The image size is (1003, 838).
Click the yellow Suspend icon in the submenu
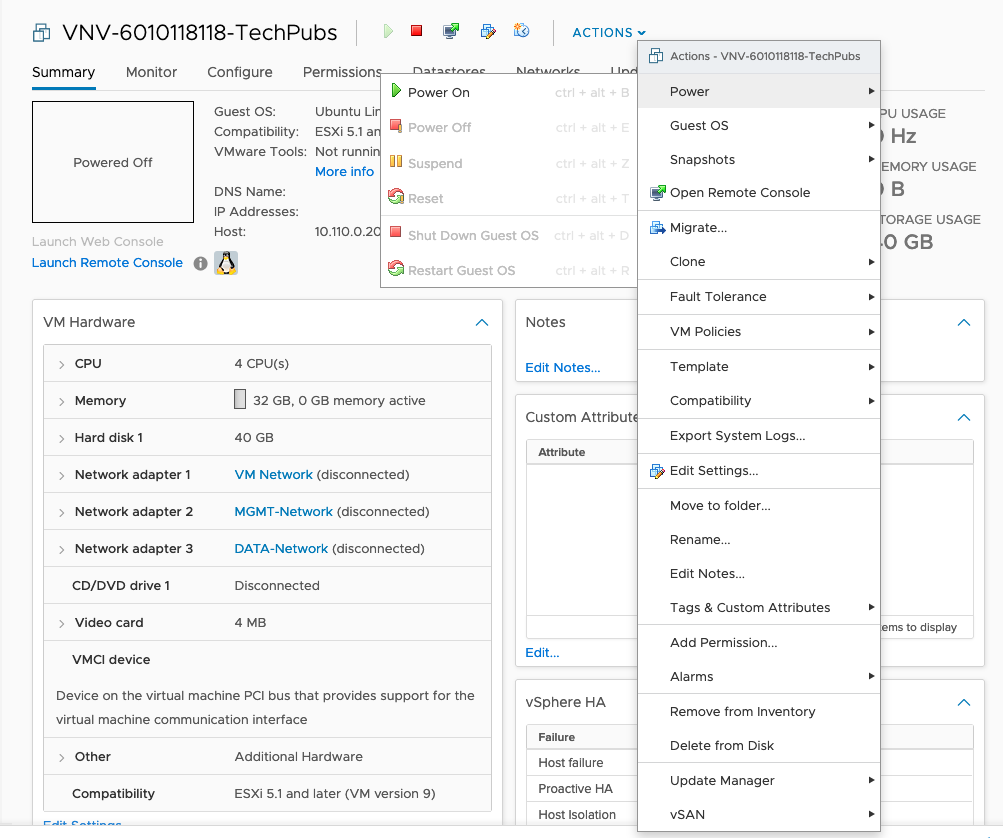point(396,162)
